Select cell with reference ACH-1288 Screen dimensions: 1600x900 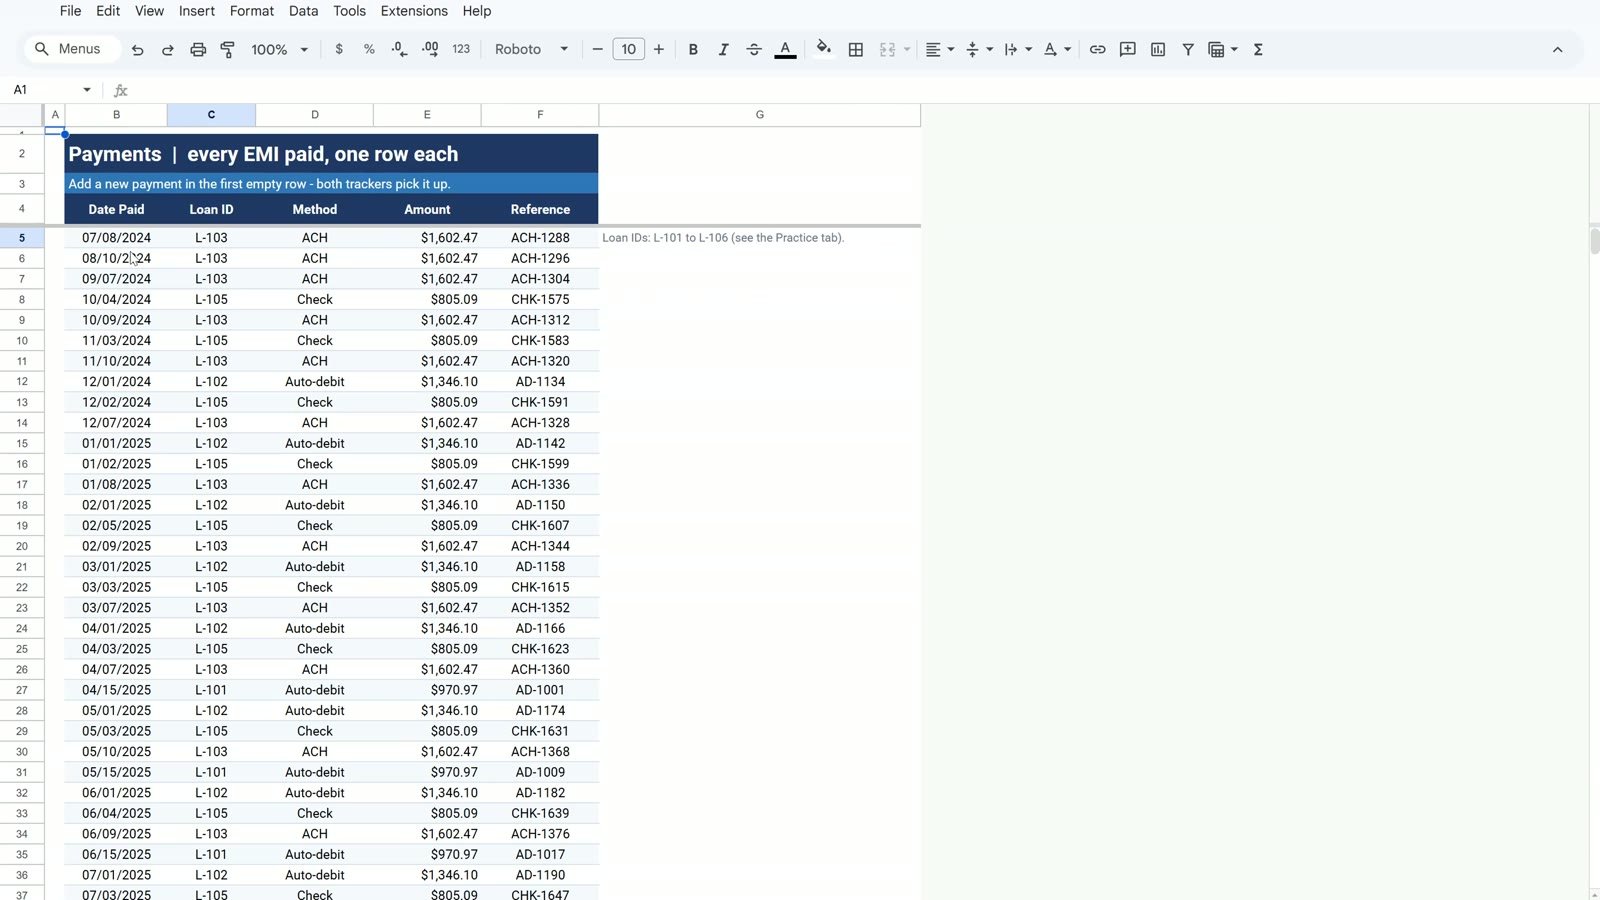[x=540, y=238]
